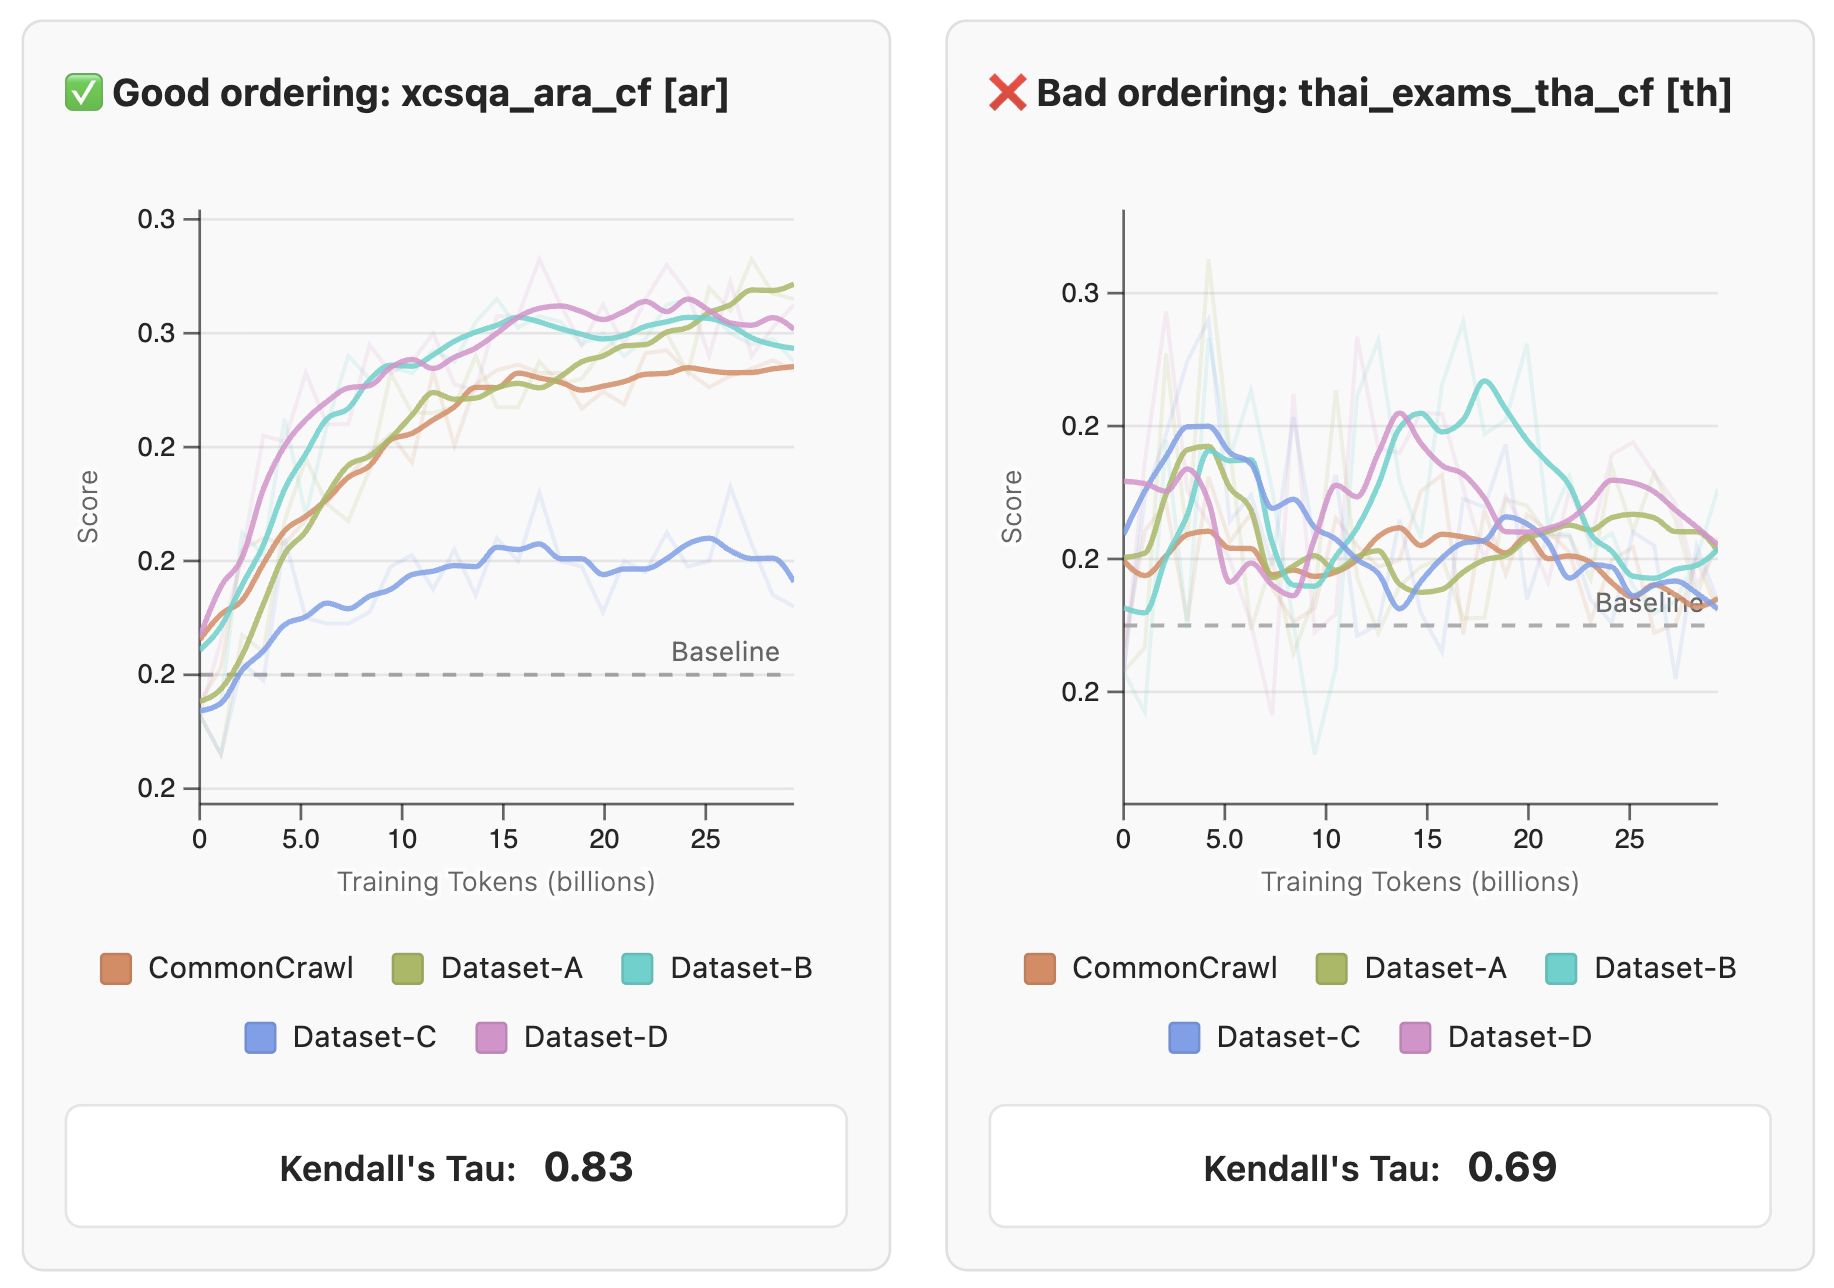
Task: Toggle Dataset-A swatch in the right chart legend
Action: point(1332,969)
